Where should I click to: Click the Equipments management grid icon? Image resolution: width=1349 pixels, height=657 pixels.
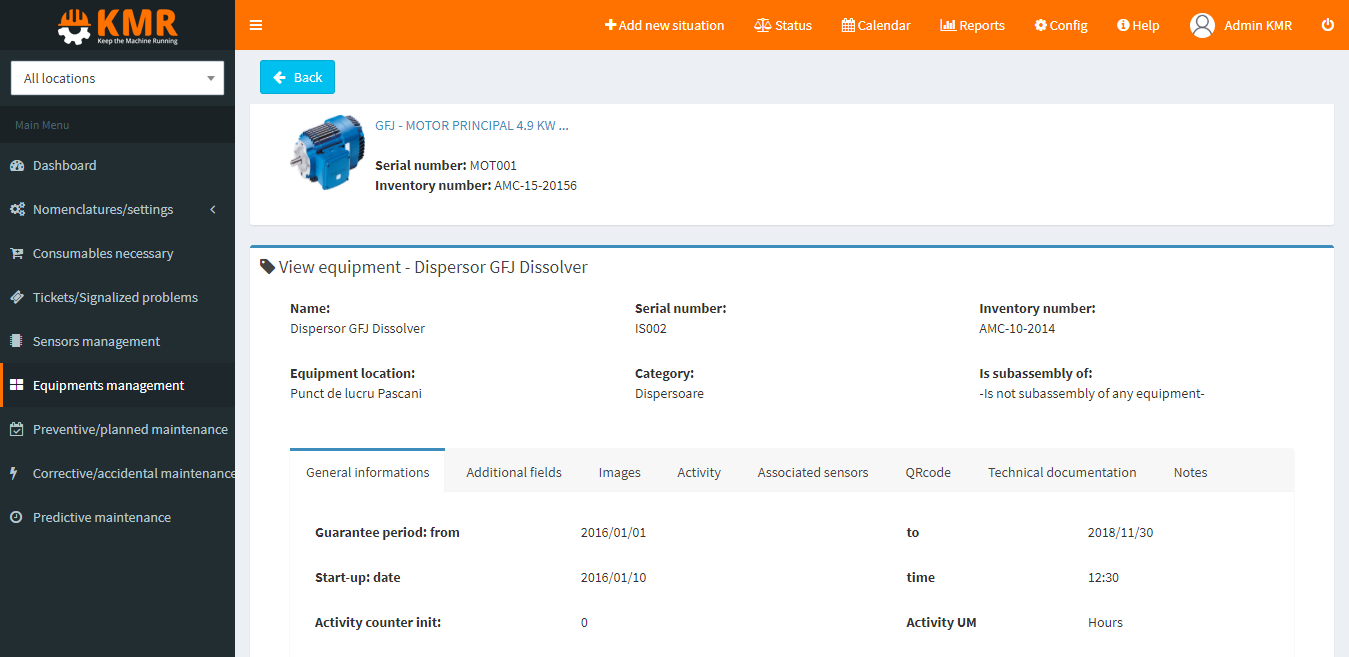[16, 385]
